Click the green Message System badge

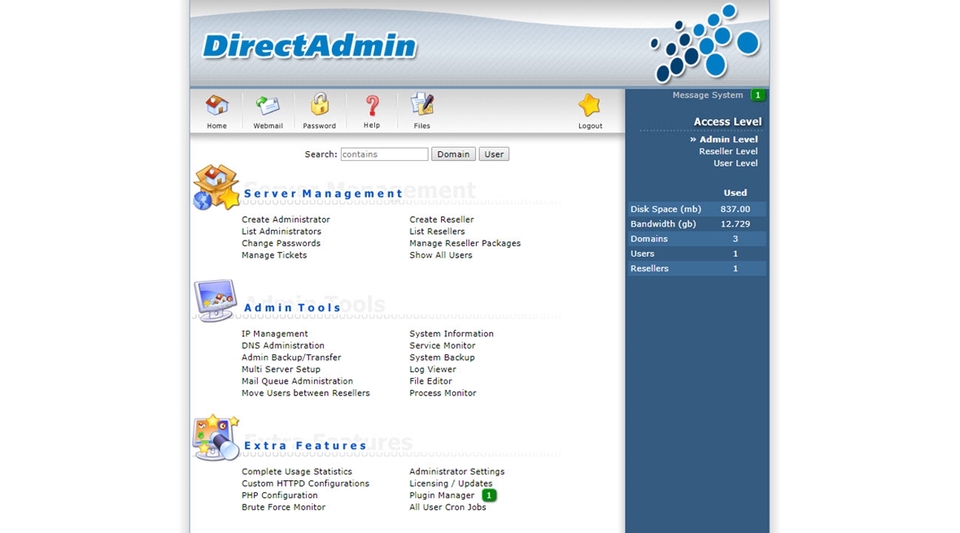(x=758, y=95)
